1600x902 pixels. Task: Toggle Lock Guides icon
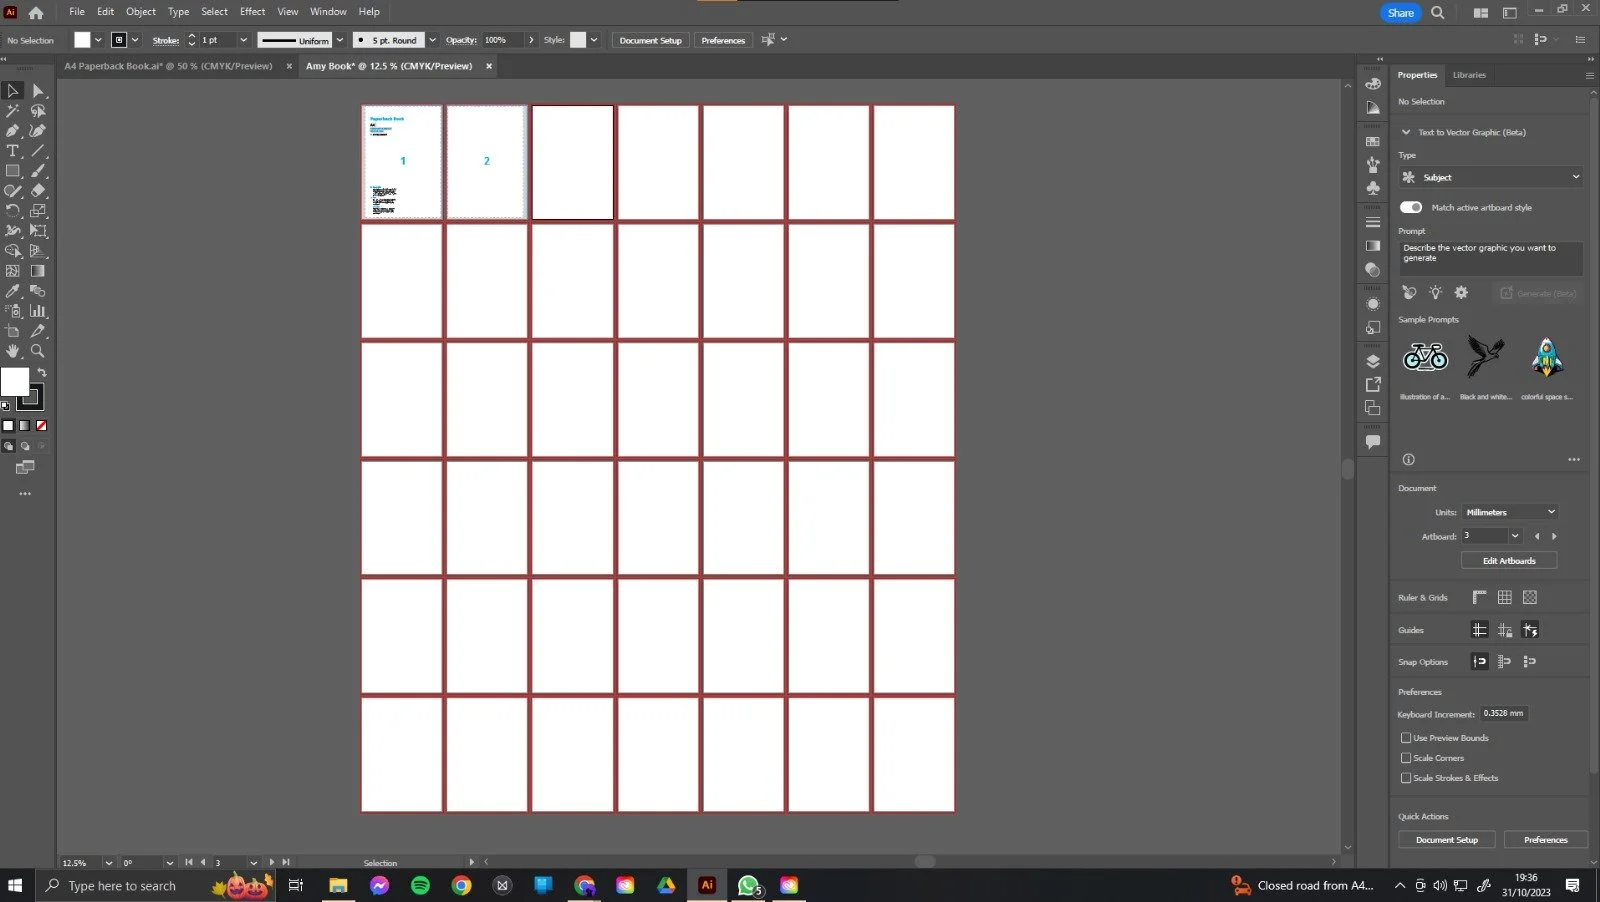(x=1505, y=630)
